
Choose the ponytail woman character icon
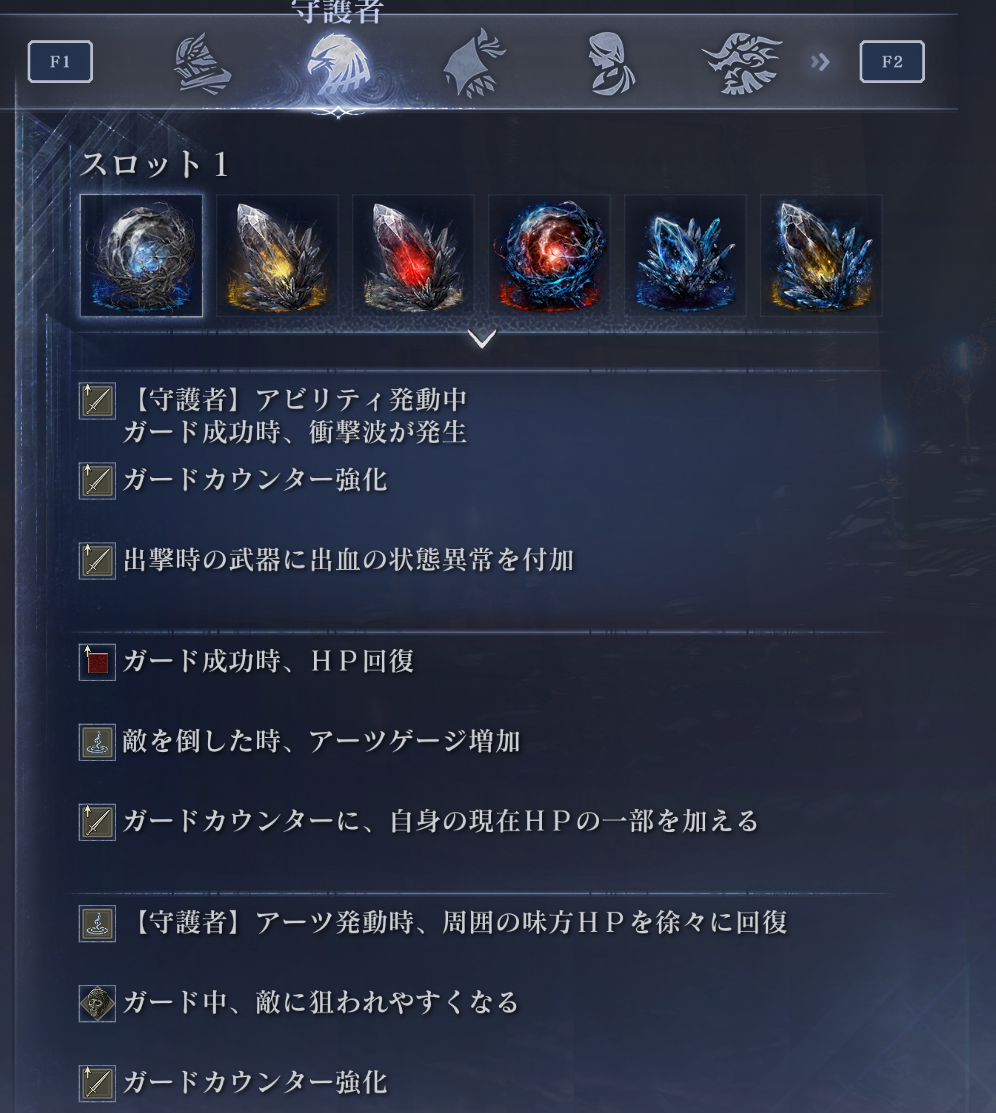point(611,64)
